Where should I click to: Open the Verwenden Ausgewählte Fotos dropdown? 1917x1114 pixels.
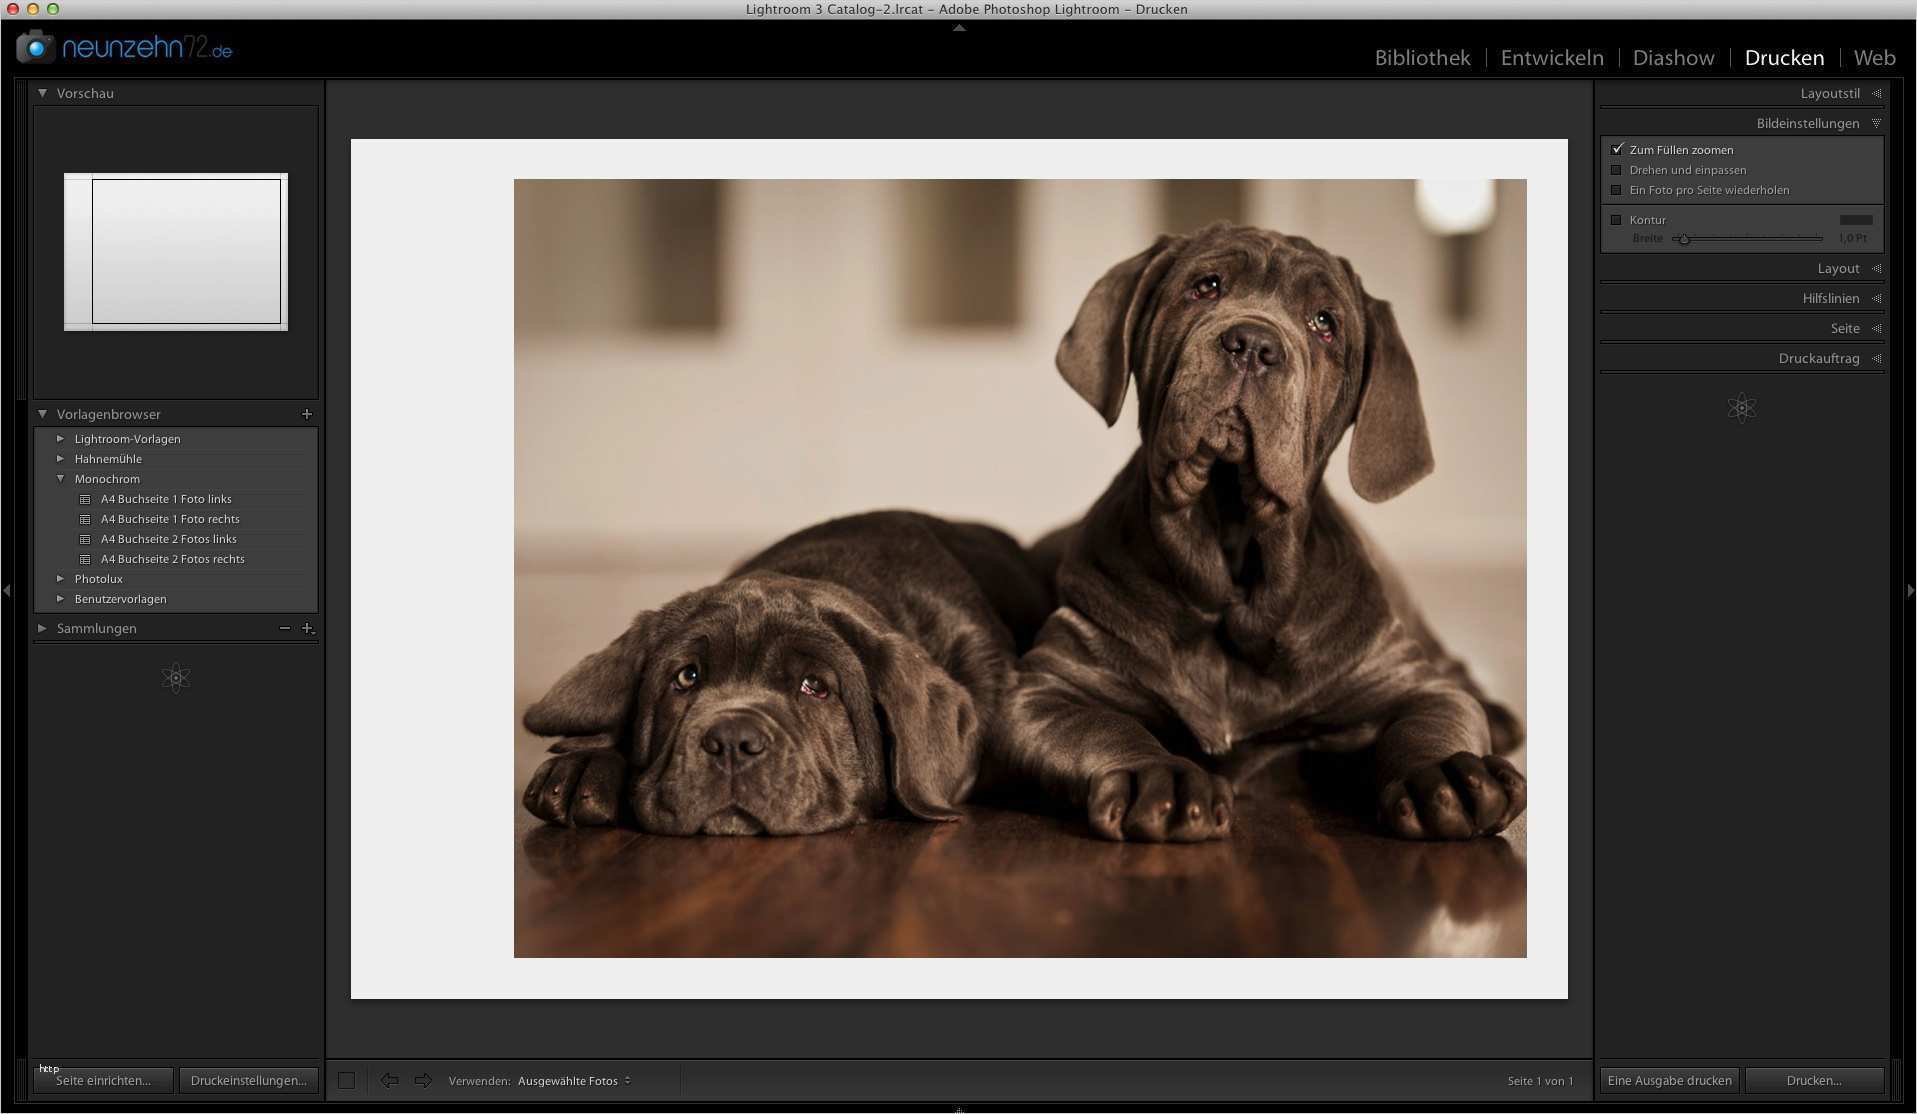click(574, 1081)
